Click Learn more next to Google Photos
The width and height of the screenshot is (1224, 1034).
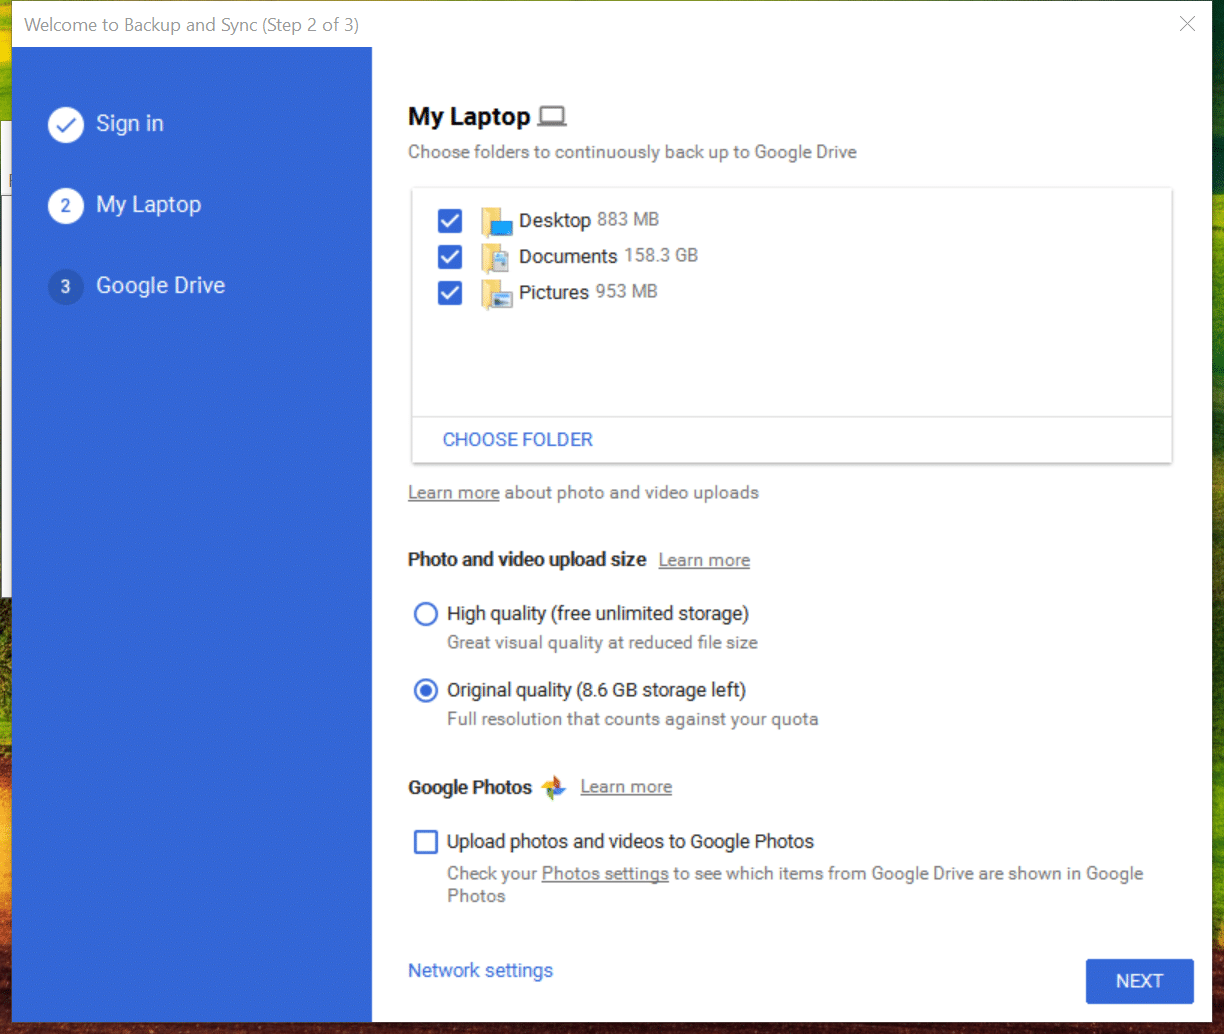626,787
